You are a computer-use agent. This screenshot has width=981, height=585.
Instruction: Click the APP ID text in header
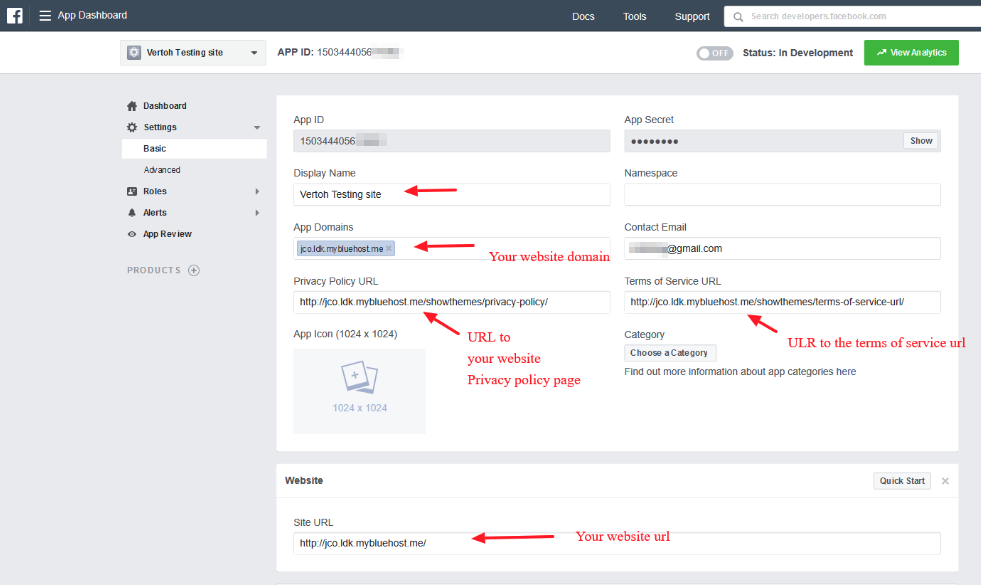(x=340, y=52)
